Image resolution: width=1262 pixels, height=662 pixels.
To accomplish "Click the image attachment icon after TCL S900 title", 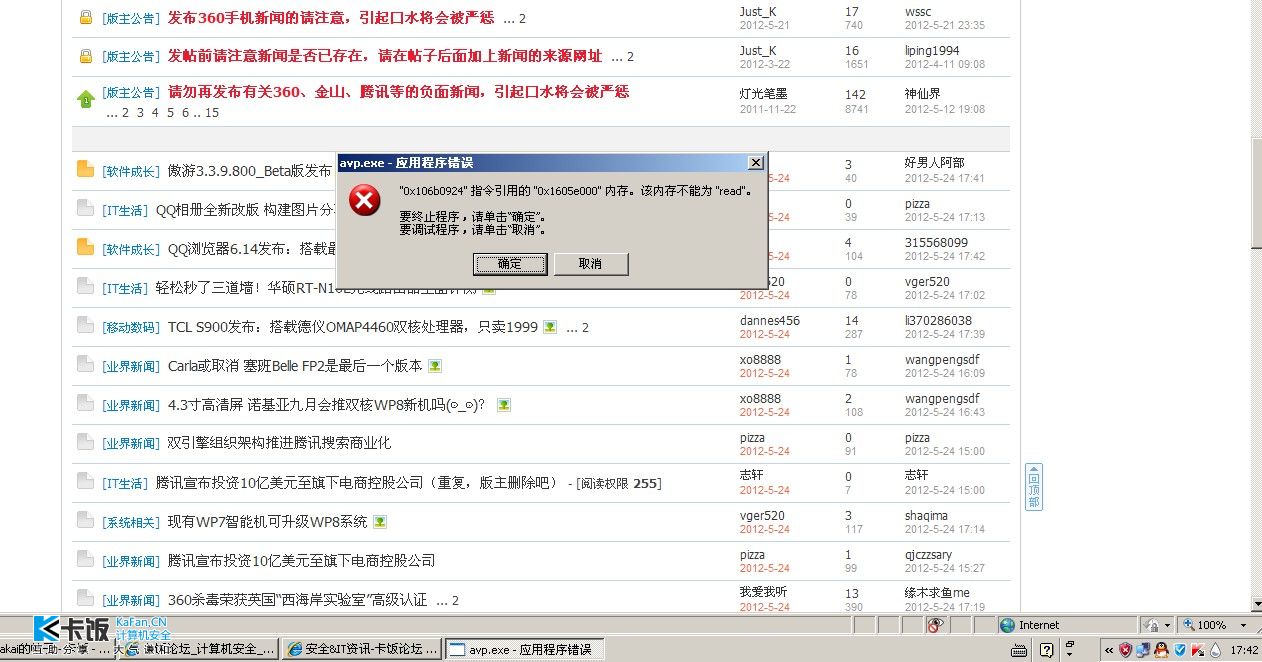I will (549, 327).
